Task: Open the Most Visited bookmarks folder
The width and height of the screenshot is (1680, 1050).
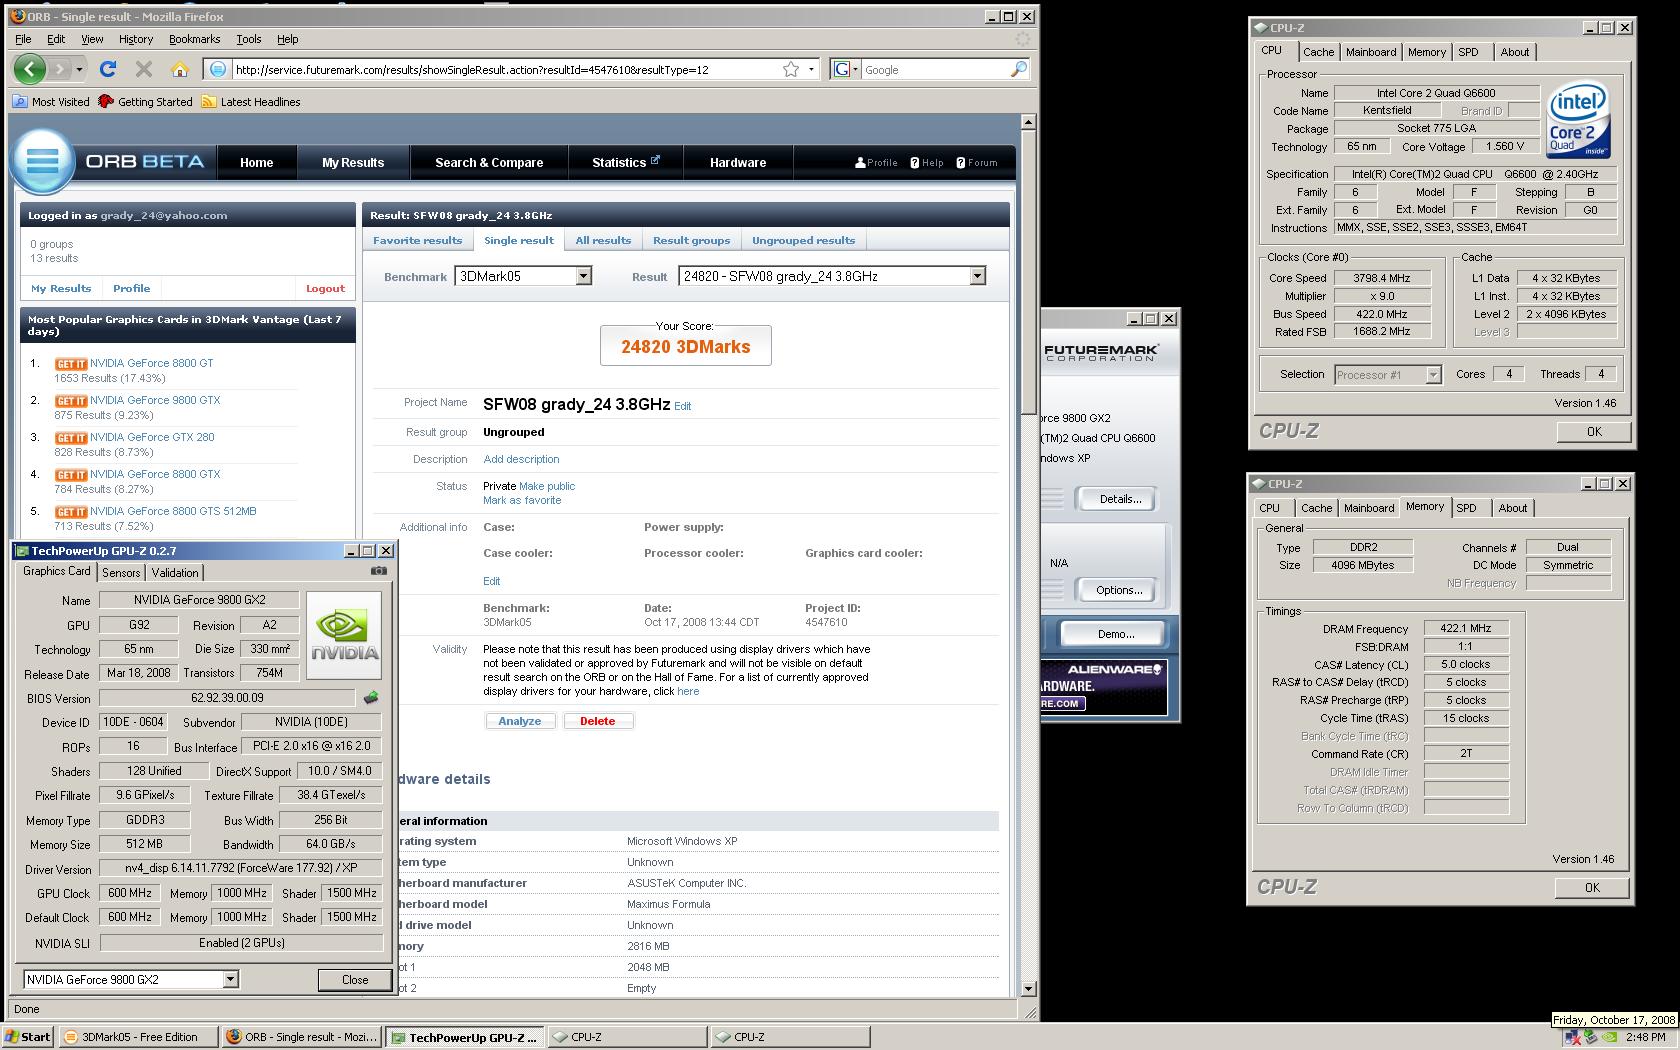Action: 51,102
